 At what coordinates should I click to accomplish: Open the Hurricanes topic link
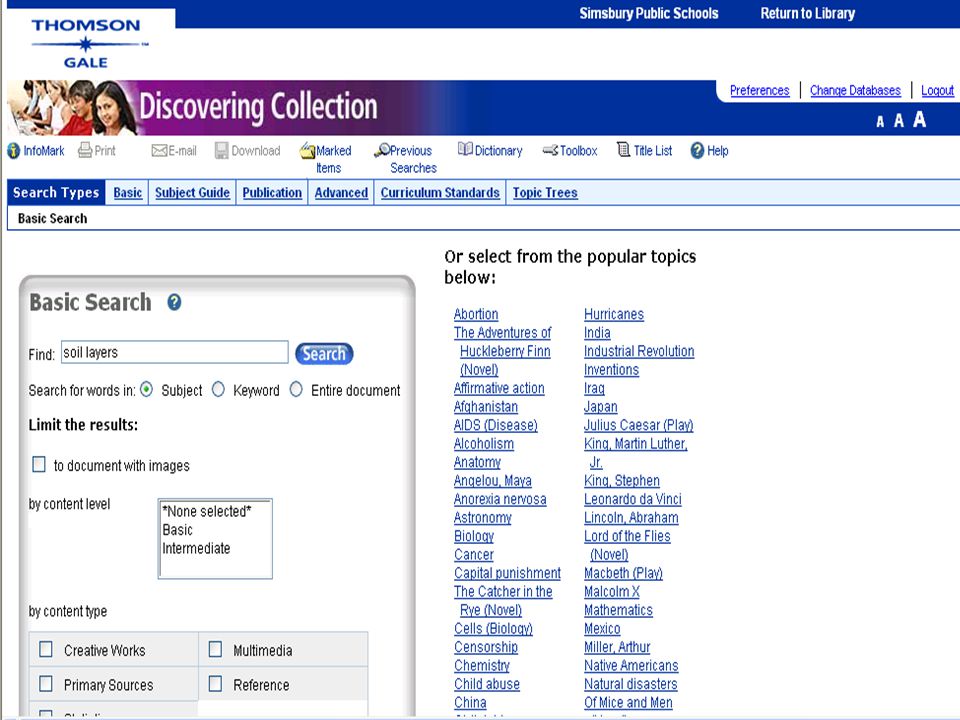613,314
